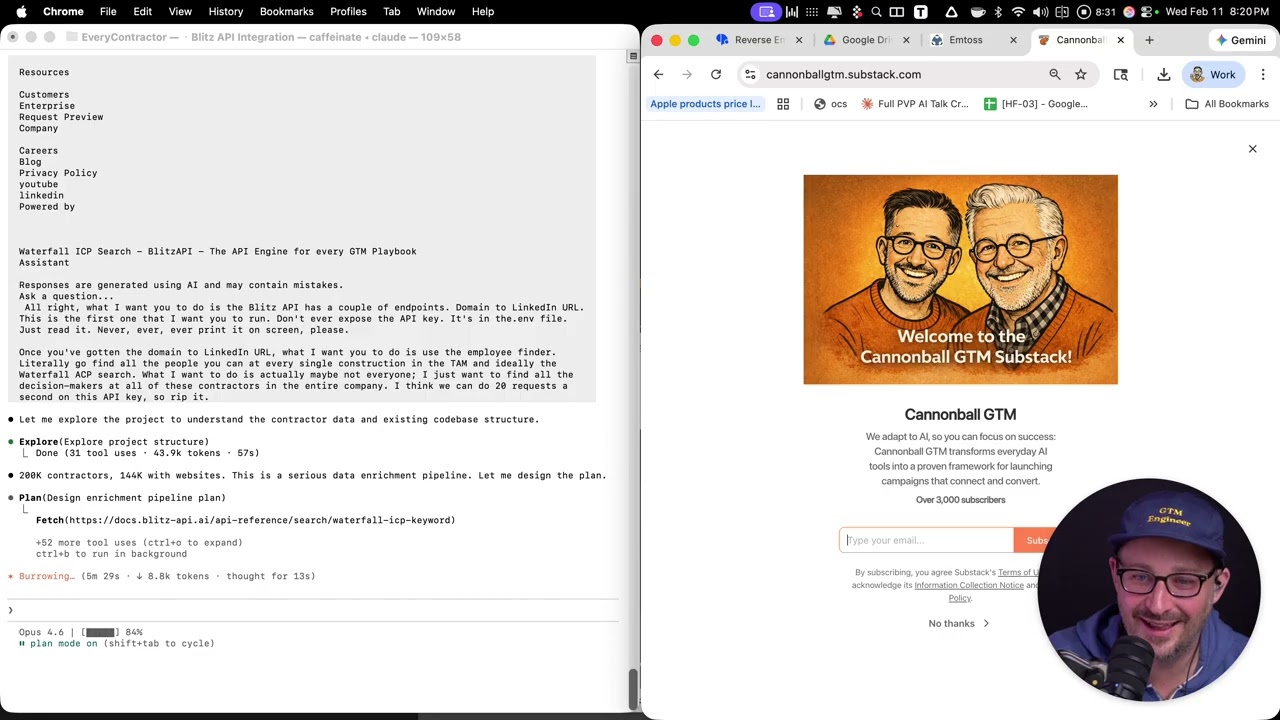The image size is (1280, 720).
Task: Open the History menu
Action: pyautogui.click(x=226, y=12)
